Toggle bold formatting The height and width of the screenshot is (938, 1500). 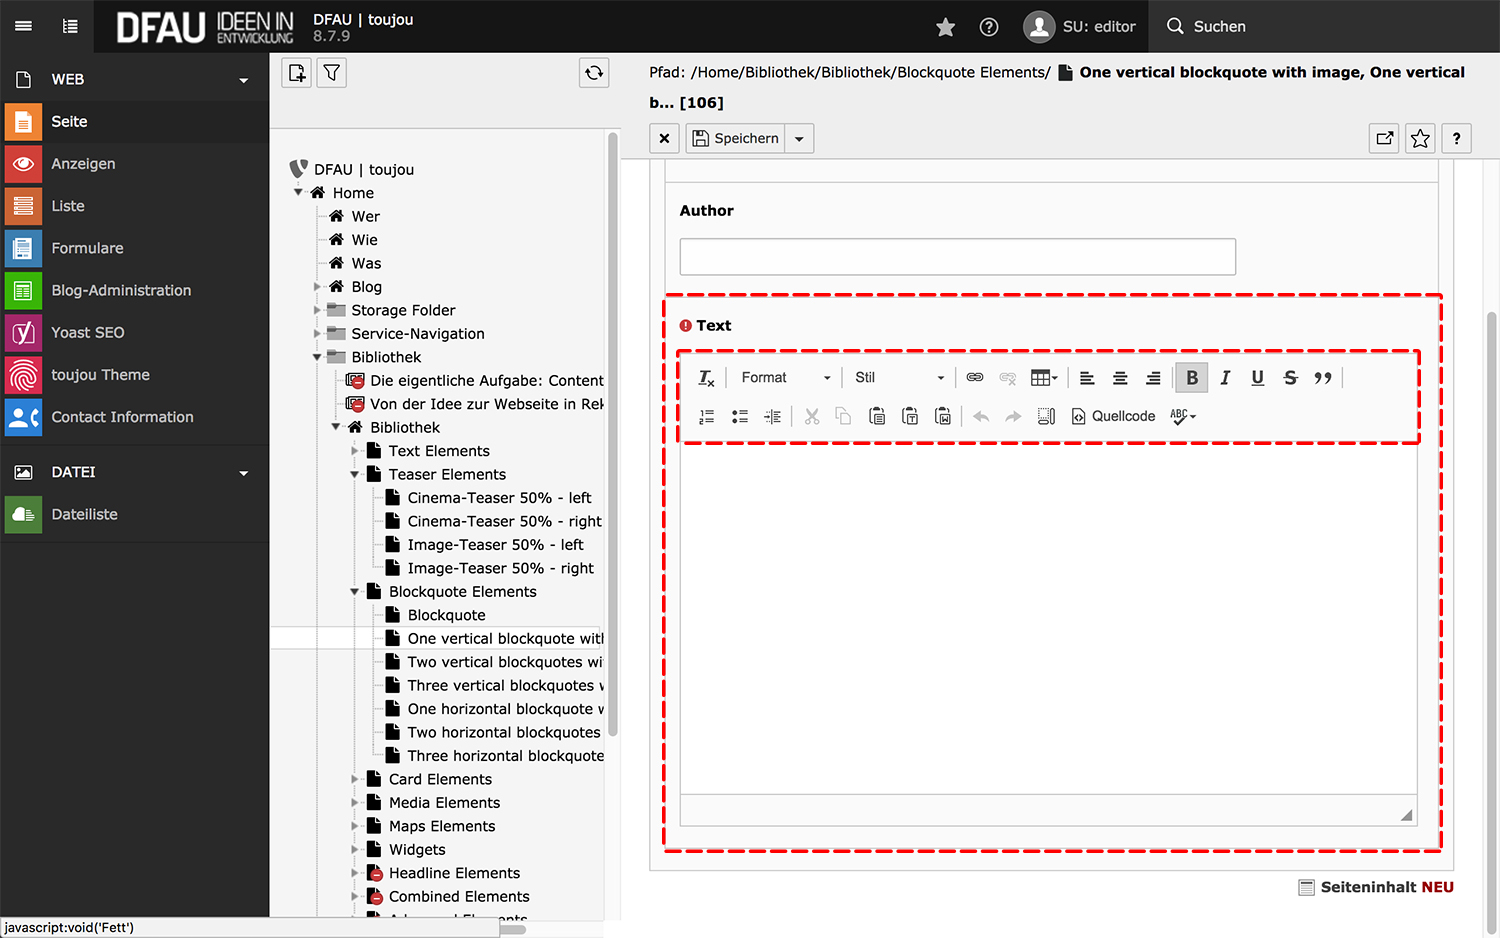point(1192,378)
